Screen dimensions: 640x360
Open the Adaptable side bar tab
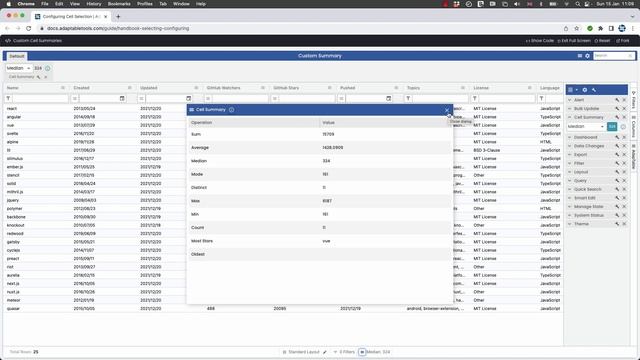[x=634, y=158]
